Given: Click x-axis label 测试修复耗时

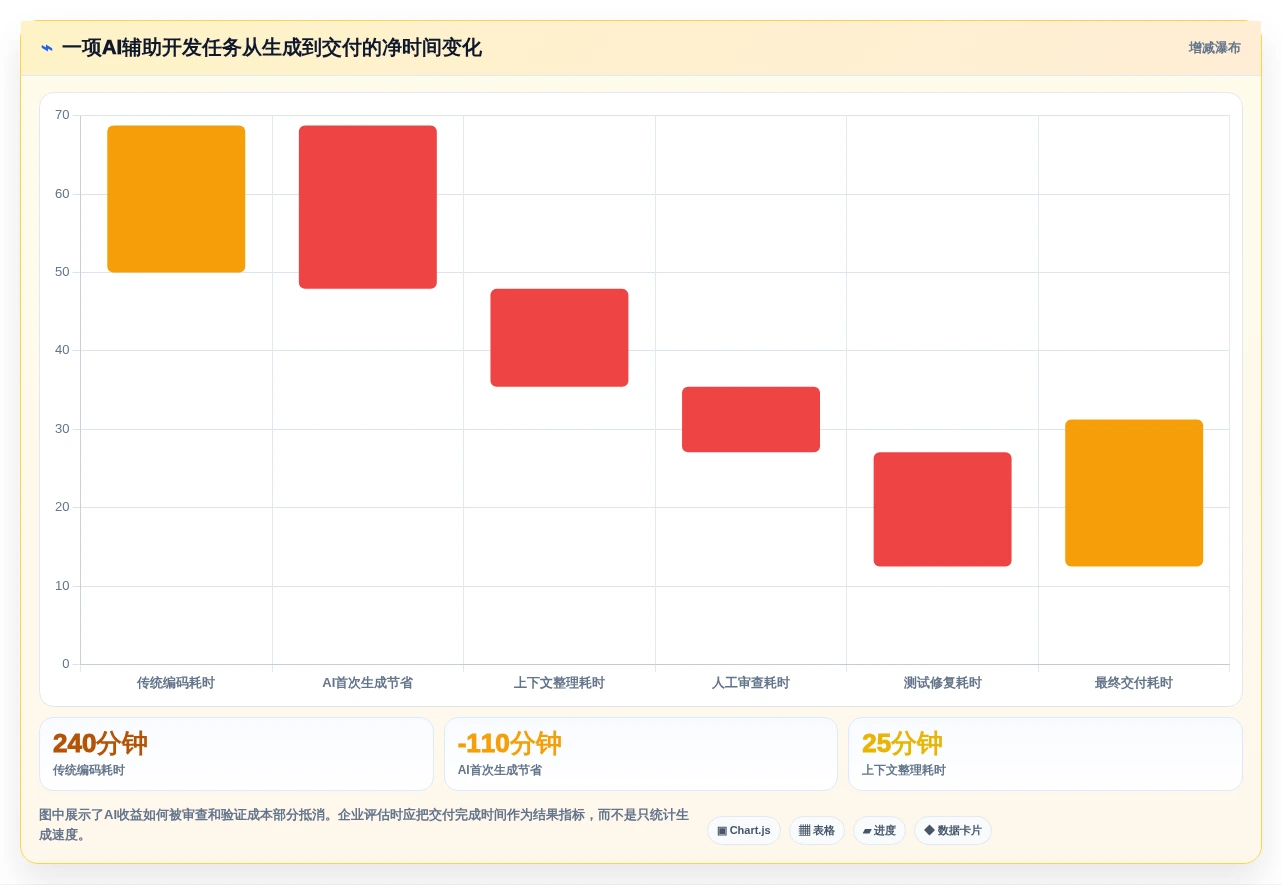Looking at the screenshot, I should tap(942, 683).
